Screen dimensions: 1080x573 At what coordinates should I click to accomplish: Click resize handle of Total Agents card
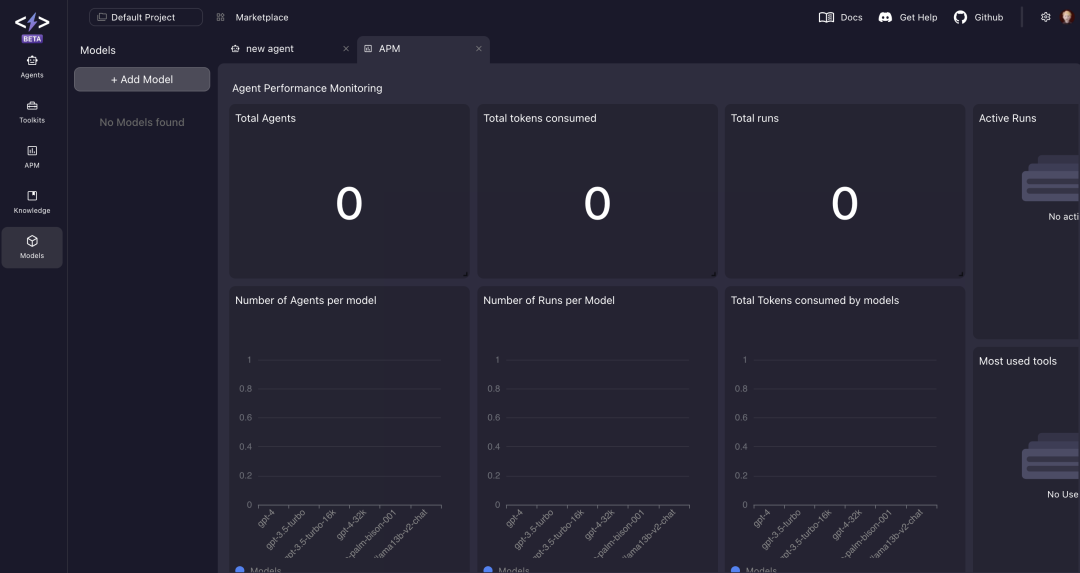pyautogui.click(x=465, y=273)
